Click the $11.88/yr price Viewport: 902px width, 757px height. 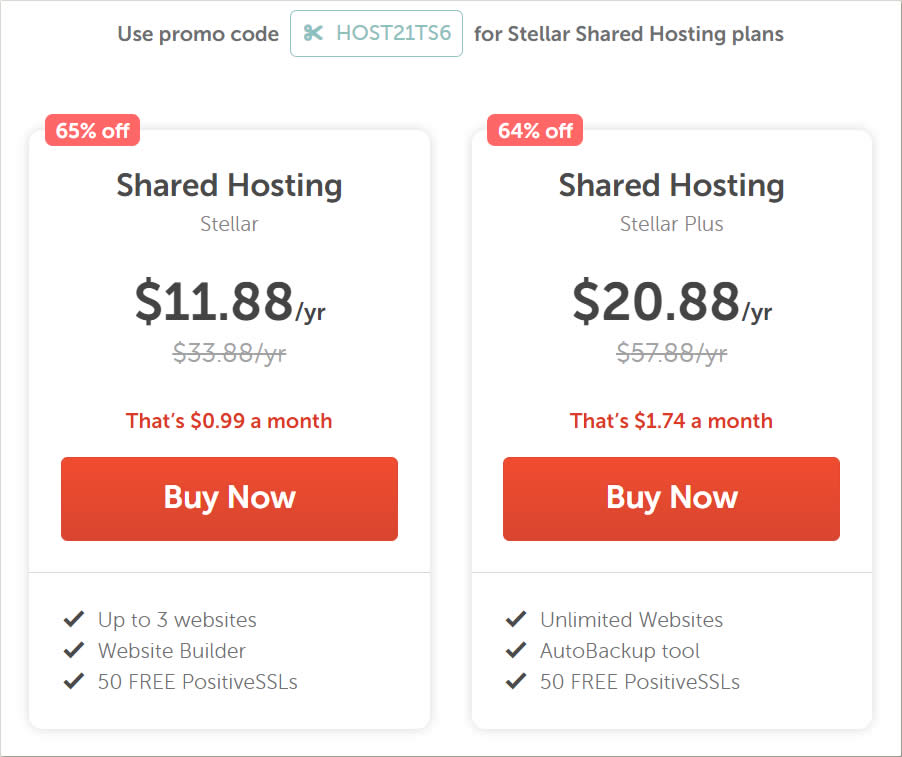point(230,301)
